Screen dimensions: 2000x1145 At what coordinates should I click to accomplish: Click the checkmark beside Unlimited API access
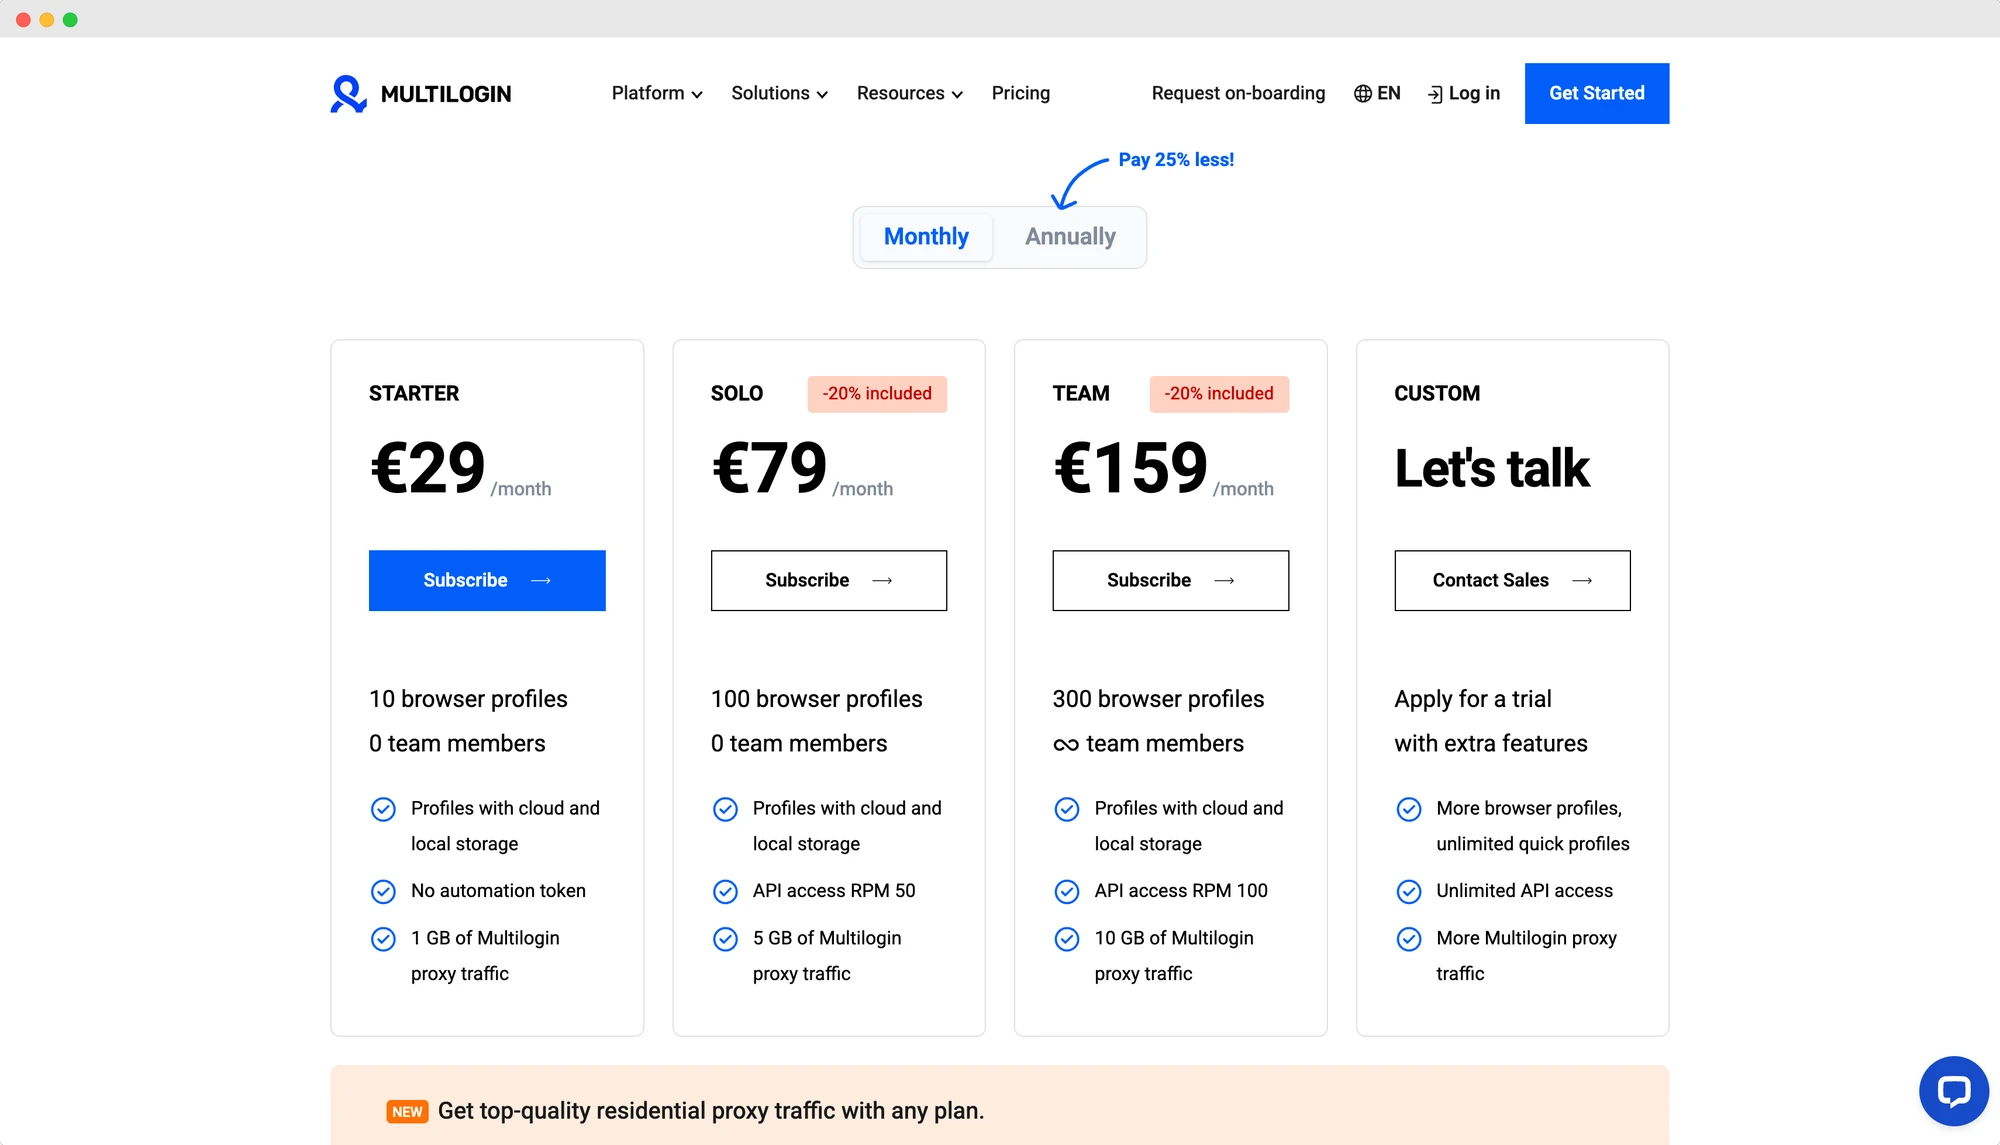point(1409,891)
